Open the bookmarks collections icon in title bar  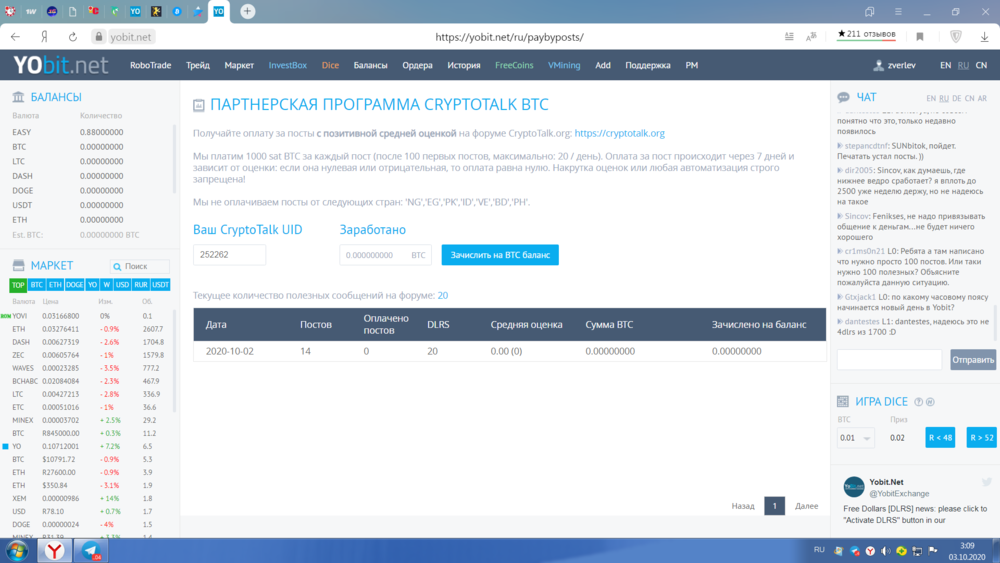(x=869, y=11)
